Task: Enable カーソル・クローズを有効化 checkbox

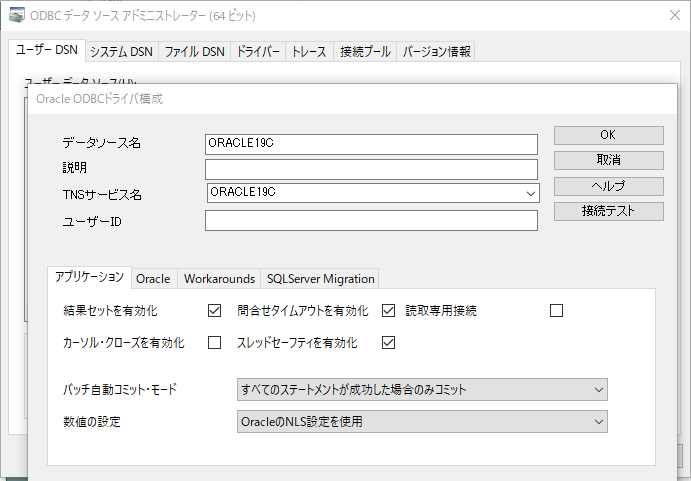Action: pyautogui.click(x=214, y=343)
